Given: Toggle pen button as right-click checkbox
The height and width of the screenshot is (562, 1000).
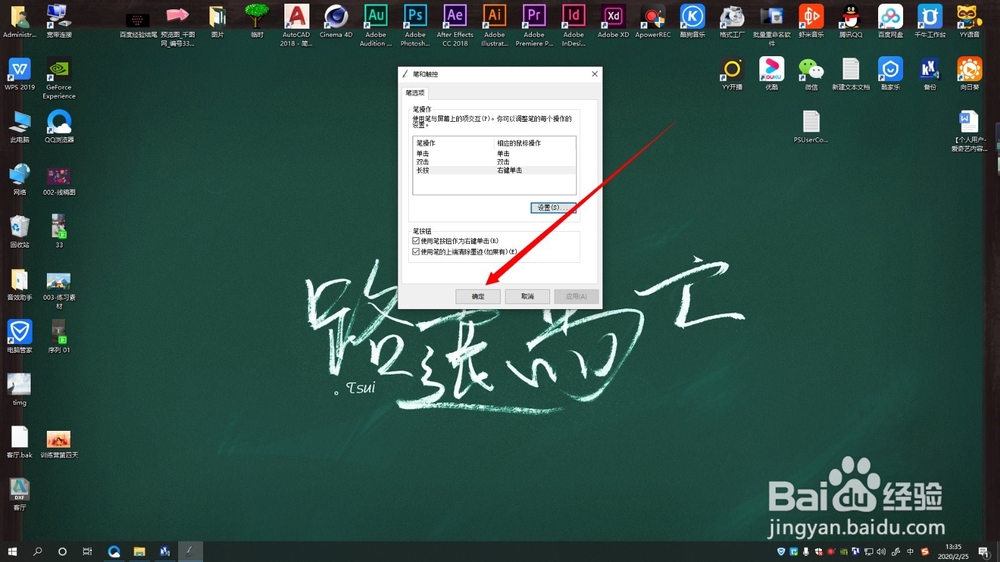Looking at the screenshot, I should [416, 241].
